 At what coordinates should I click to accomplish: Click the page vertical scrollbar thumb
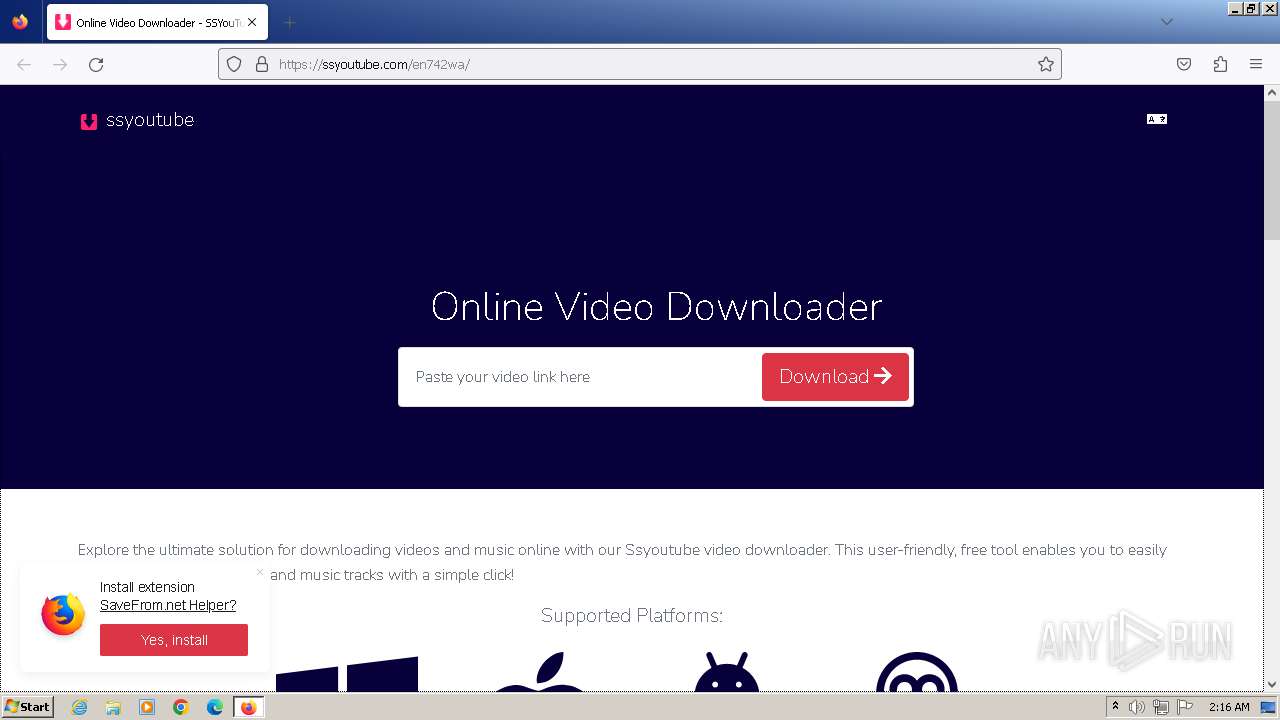coord(1272,170)
